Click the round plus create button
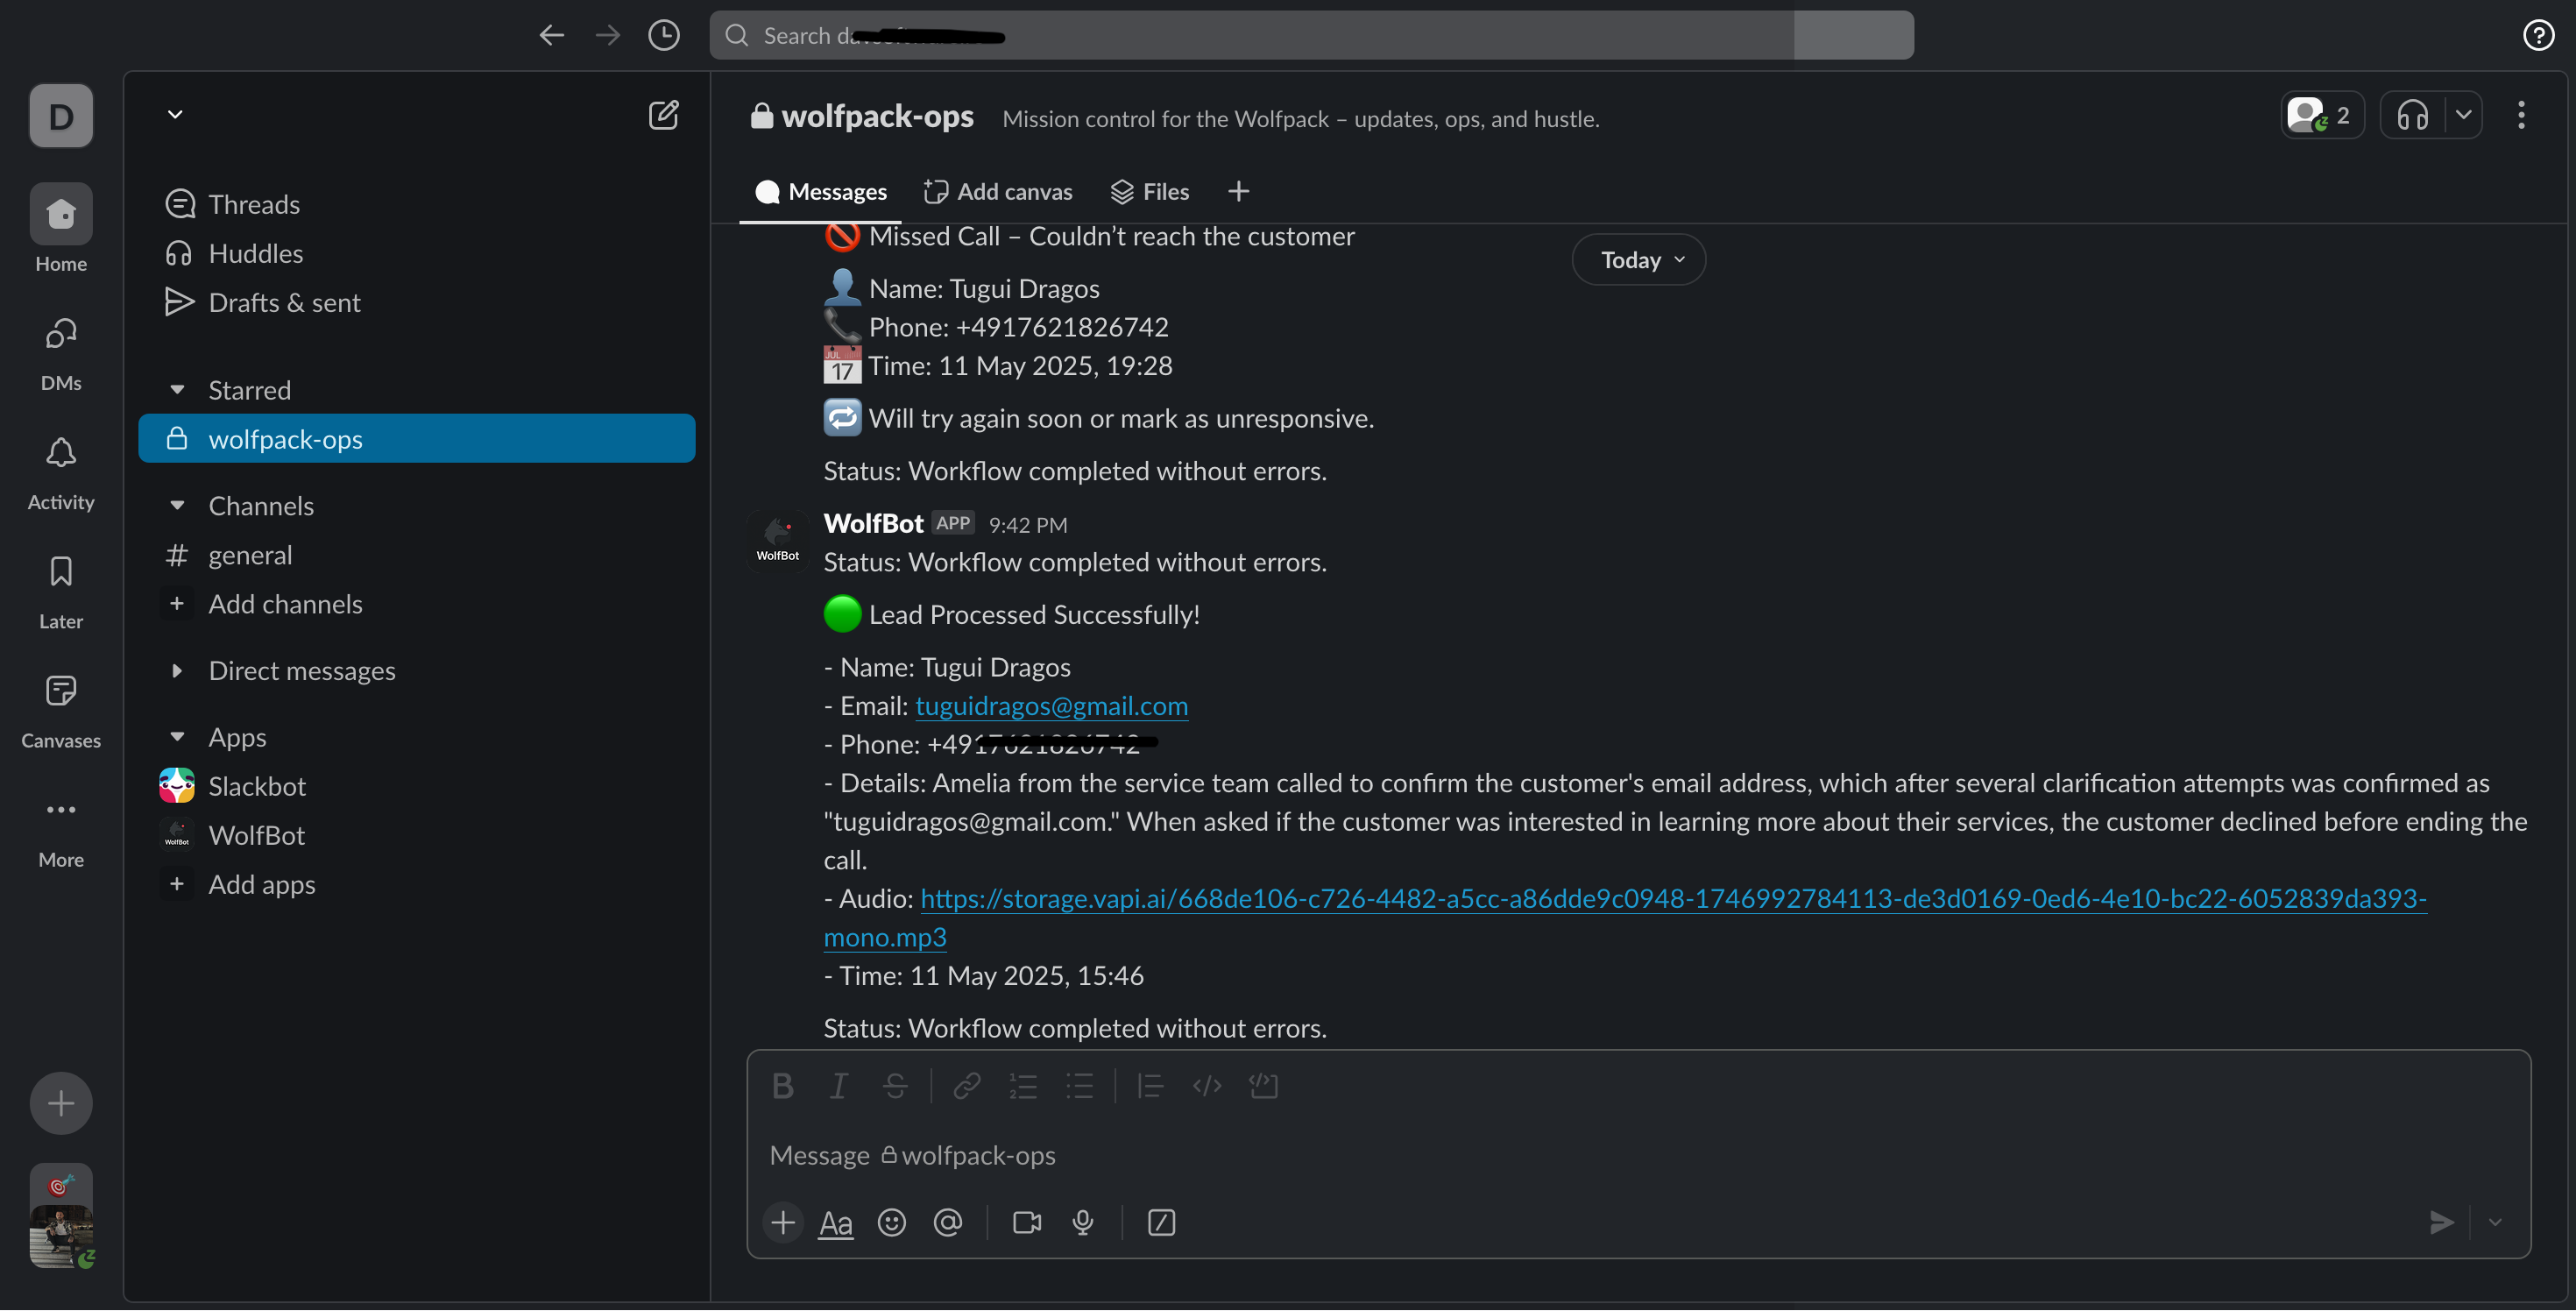2576x1311 pixels. 61,1104
